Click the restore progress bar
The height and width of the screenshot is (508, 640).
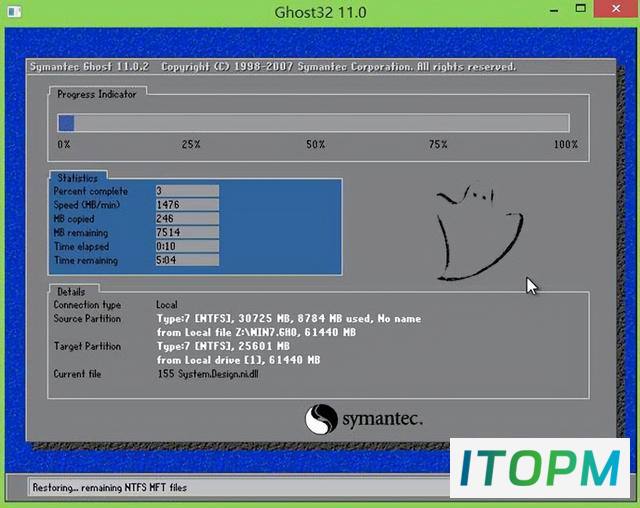313,123
